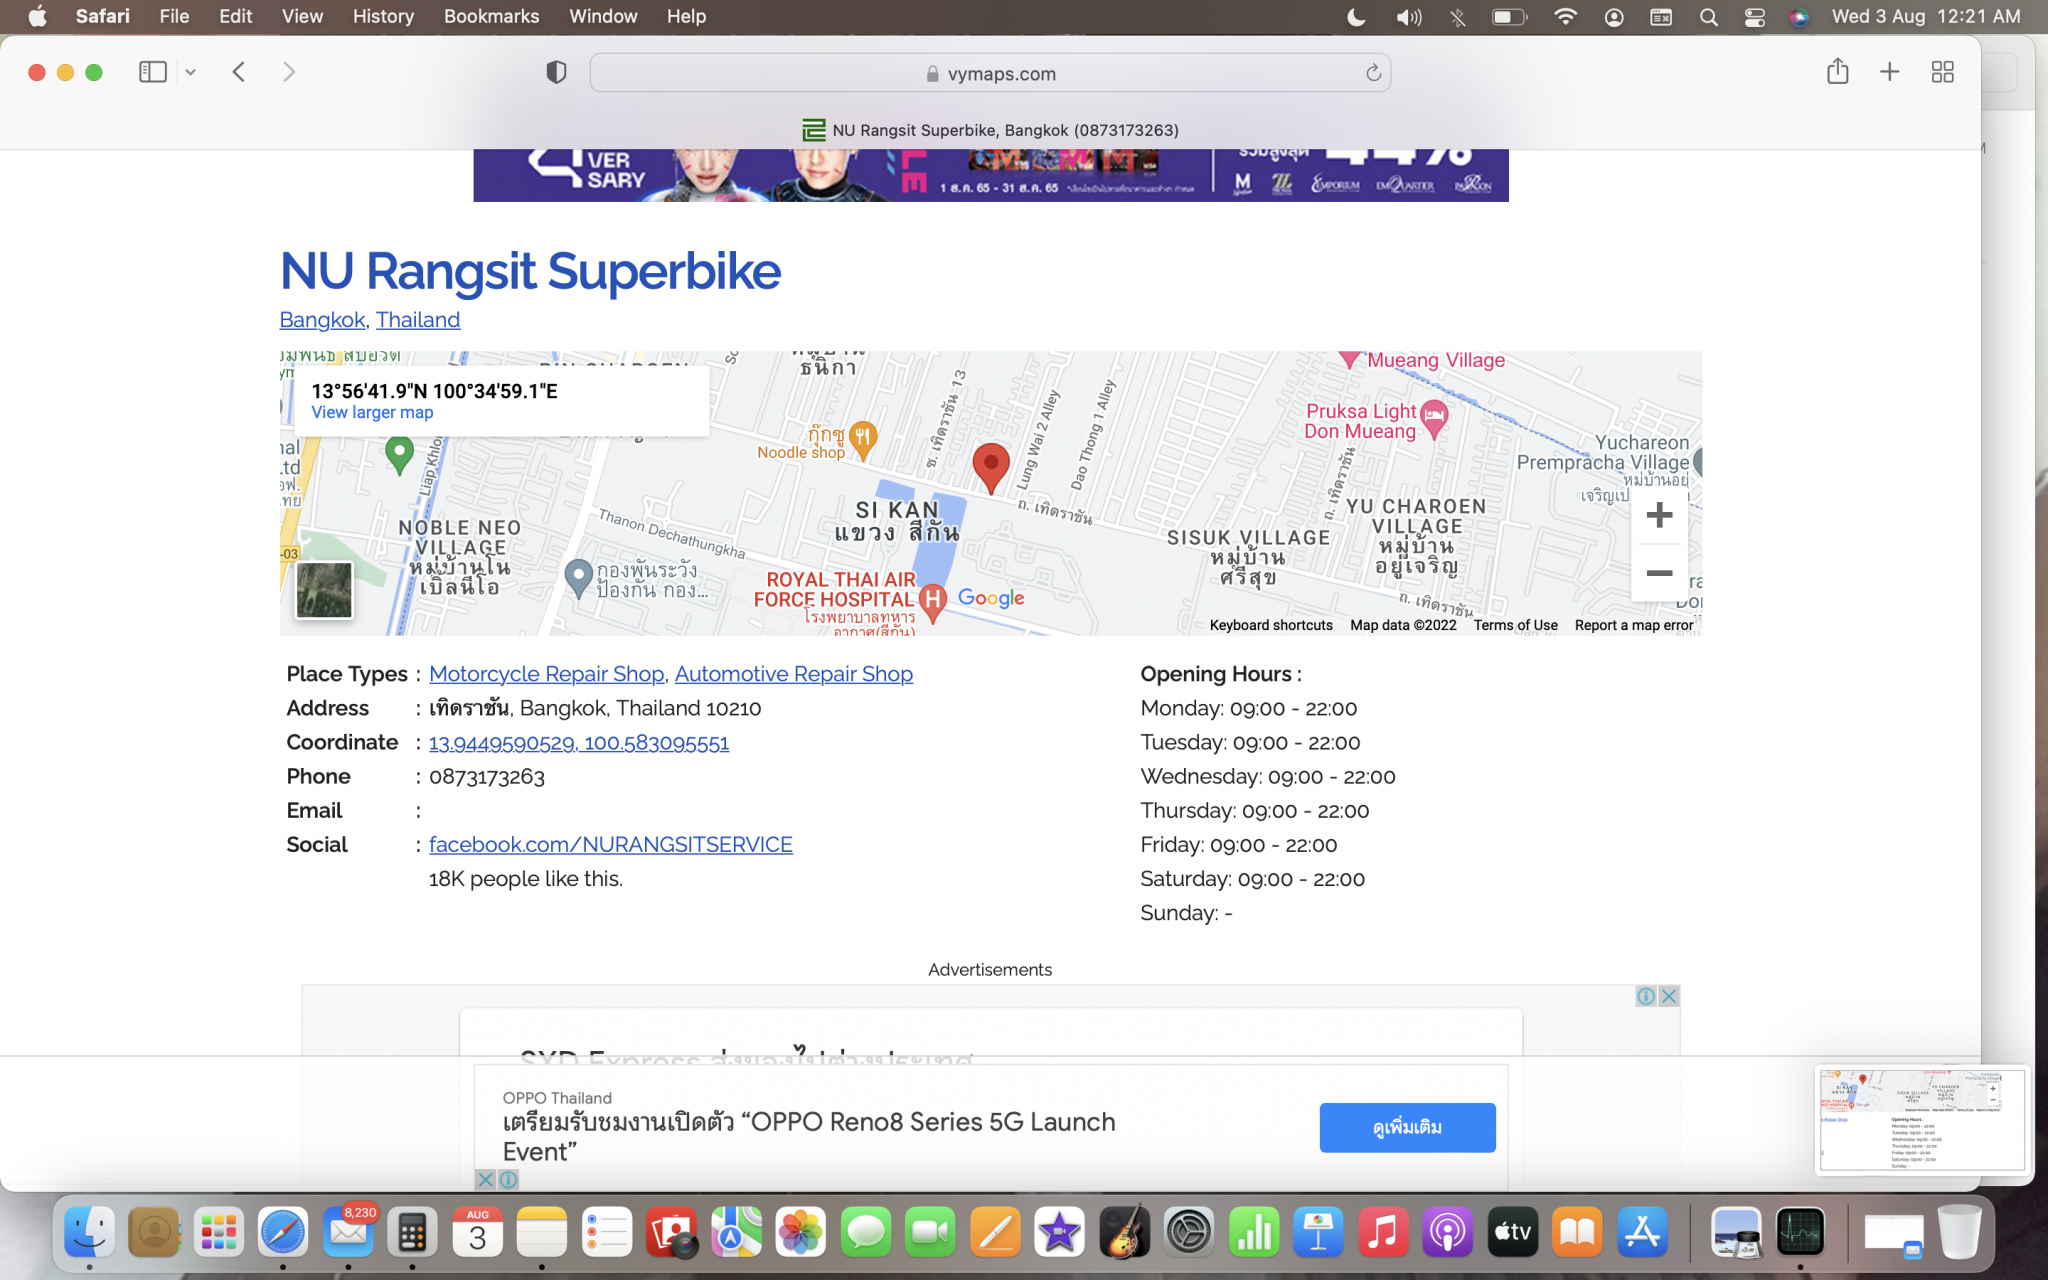Close the upper advertisement with X icon
This screenshot has width=2048, height=1280.
(1668, 996)
